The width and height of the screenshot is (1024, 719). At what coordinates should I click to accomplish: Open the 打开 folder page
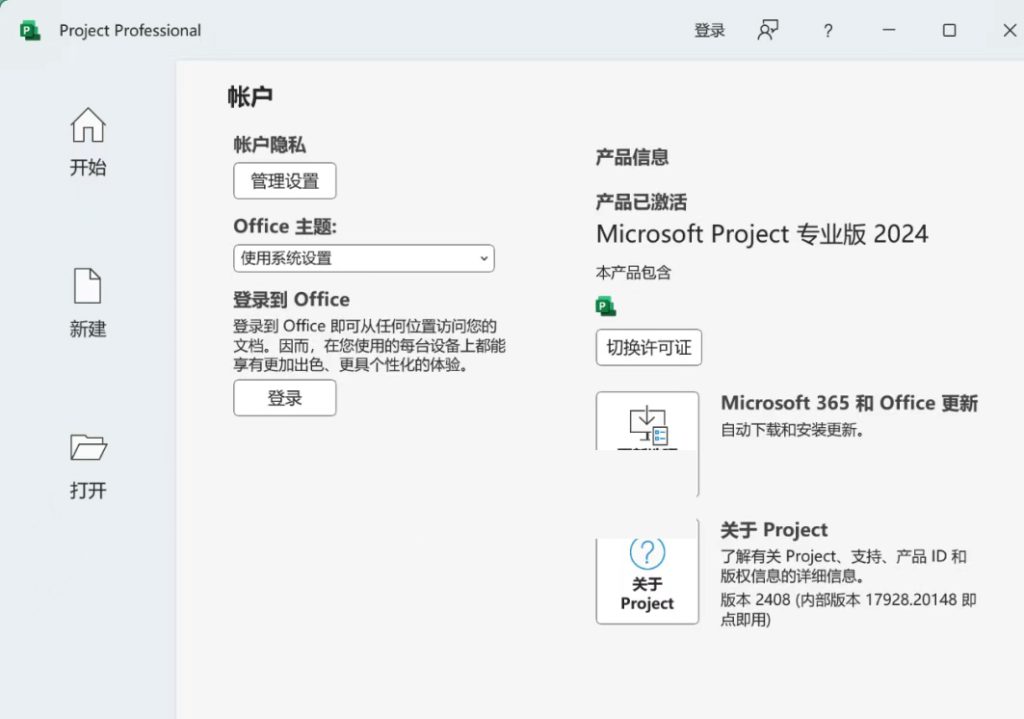point(88,466)
